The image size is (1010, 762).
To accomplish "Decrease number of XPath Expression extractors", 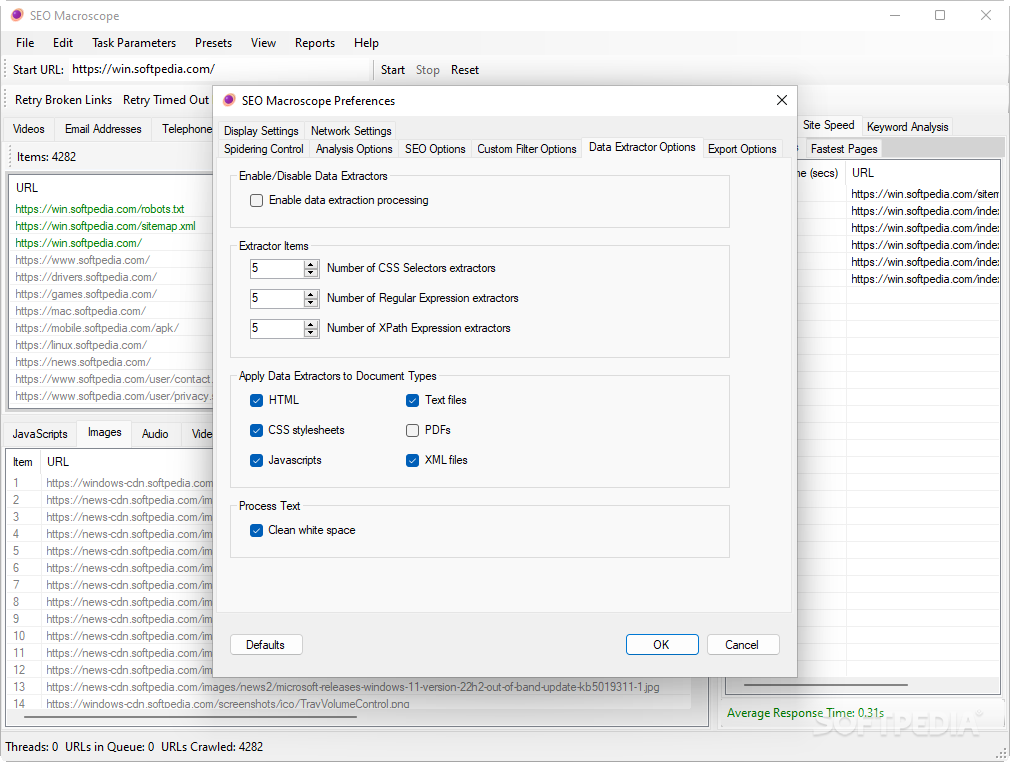I will [311, 332].
